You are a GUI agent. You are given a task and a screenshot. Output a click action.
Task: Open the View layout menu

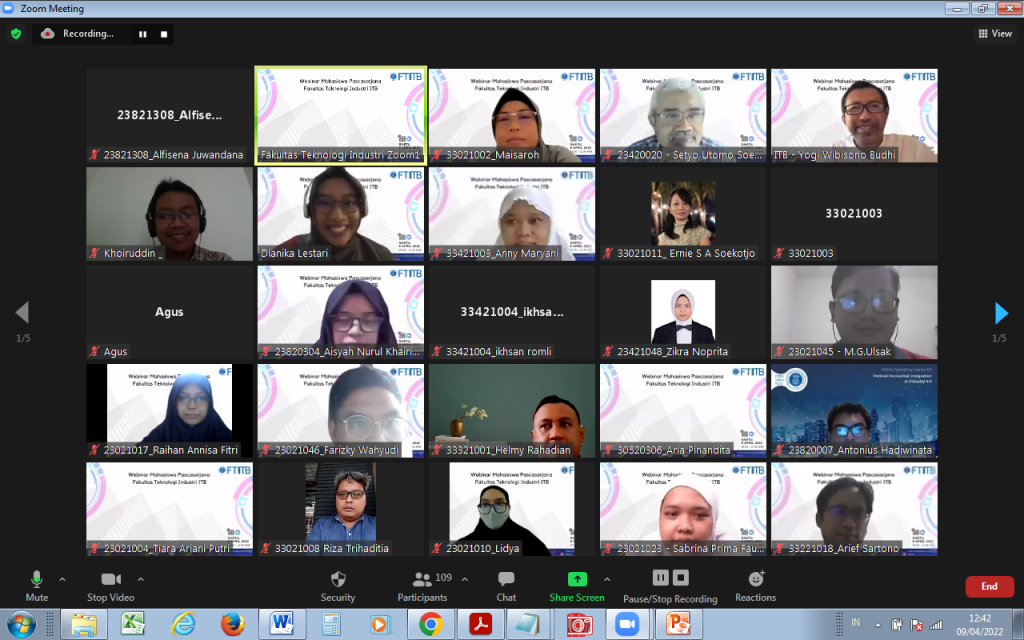(995, 34)
